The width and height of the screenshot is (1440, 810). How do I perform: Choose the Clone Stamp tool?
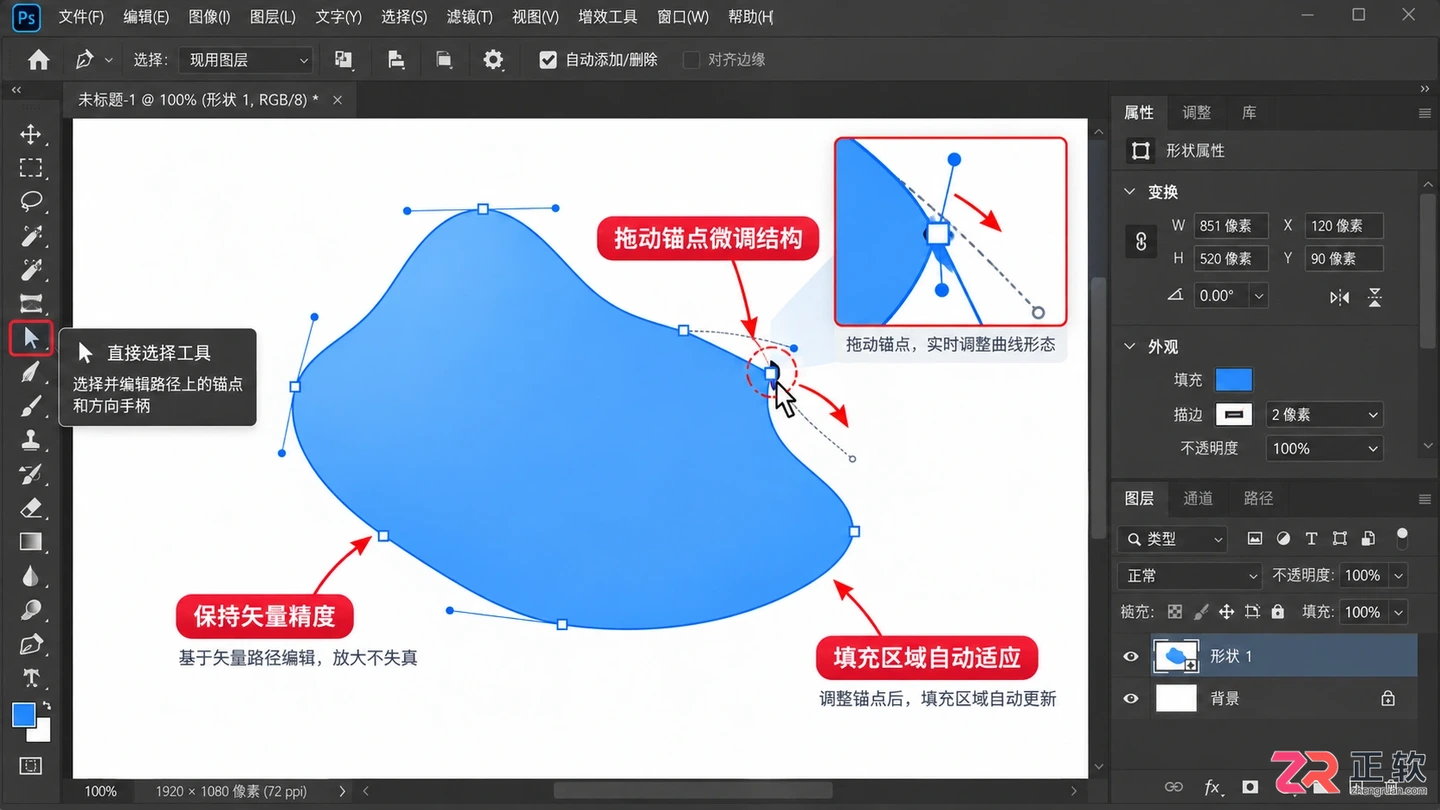[x=31, y=440]
